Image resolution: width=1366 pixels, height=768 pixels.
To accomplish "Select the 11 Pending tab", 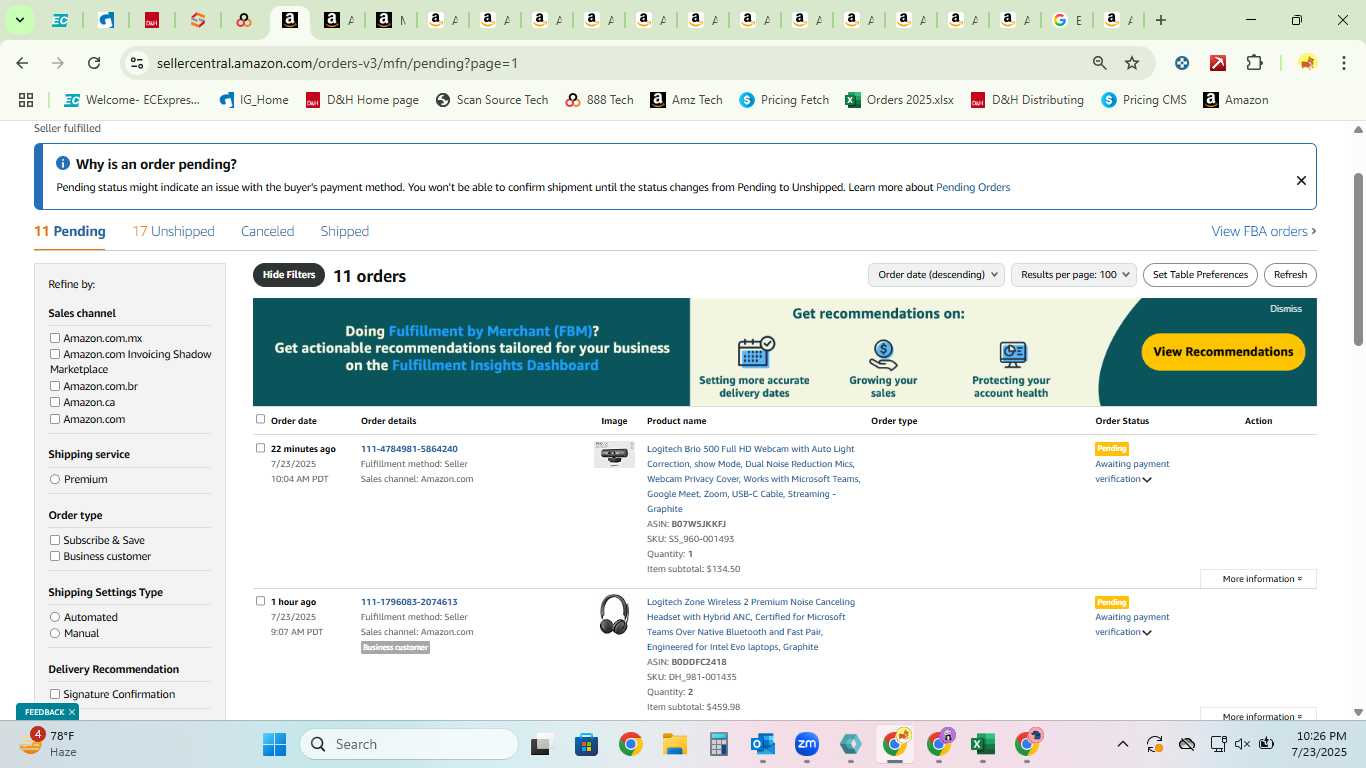I will (x=70, y=231).
